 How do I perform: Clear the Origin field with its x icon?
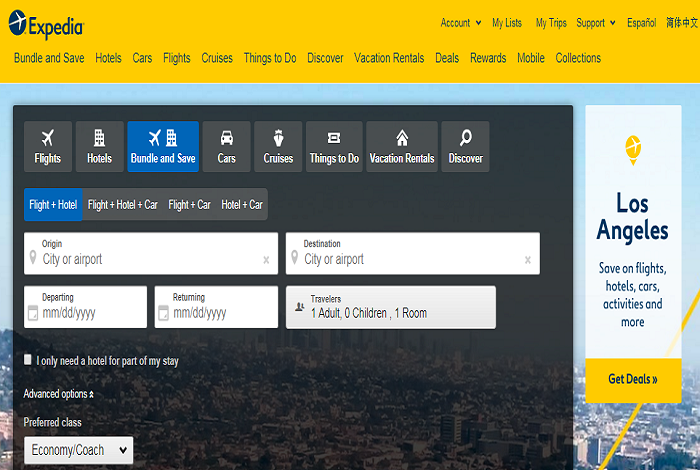click(x=266, y=260)
